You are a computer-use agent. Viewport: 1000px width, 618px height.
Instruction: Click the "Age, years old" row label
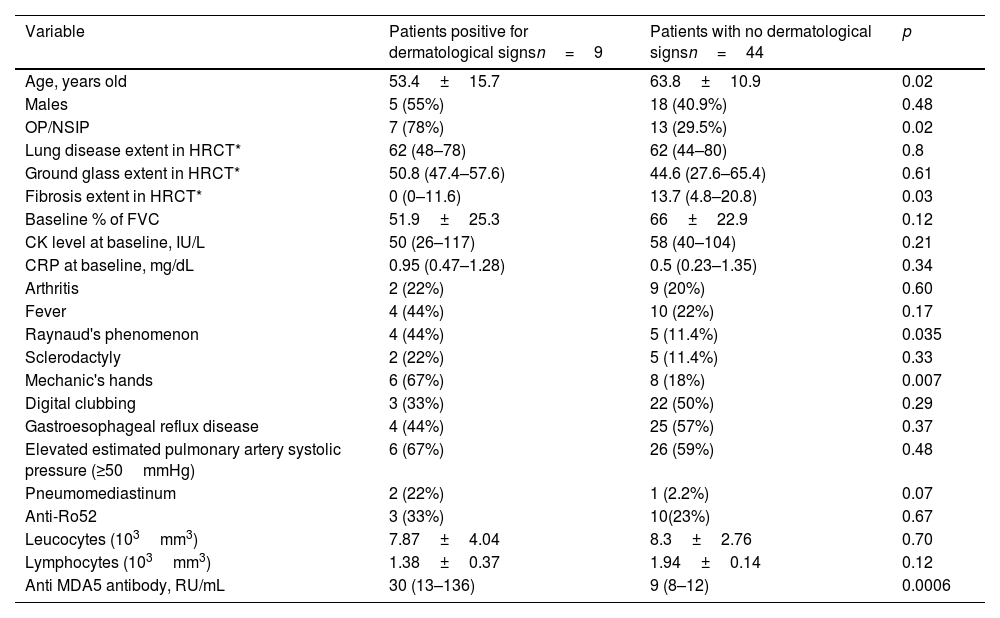coord(76,81)
